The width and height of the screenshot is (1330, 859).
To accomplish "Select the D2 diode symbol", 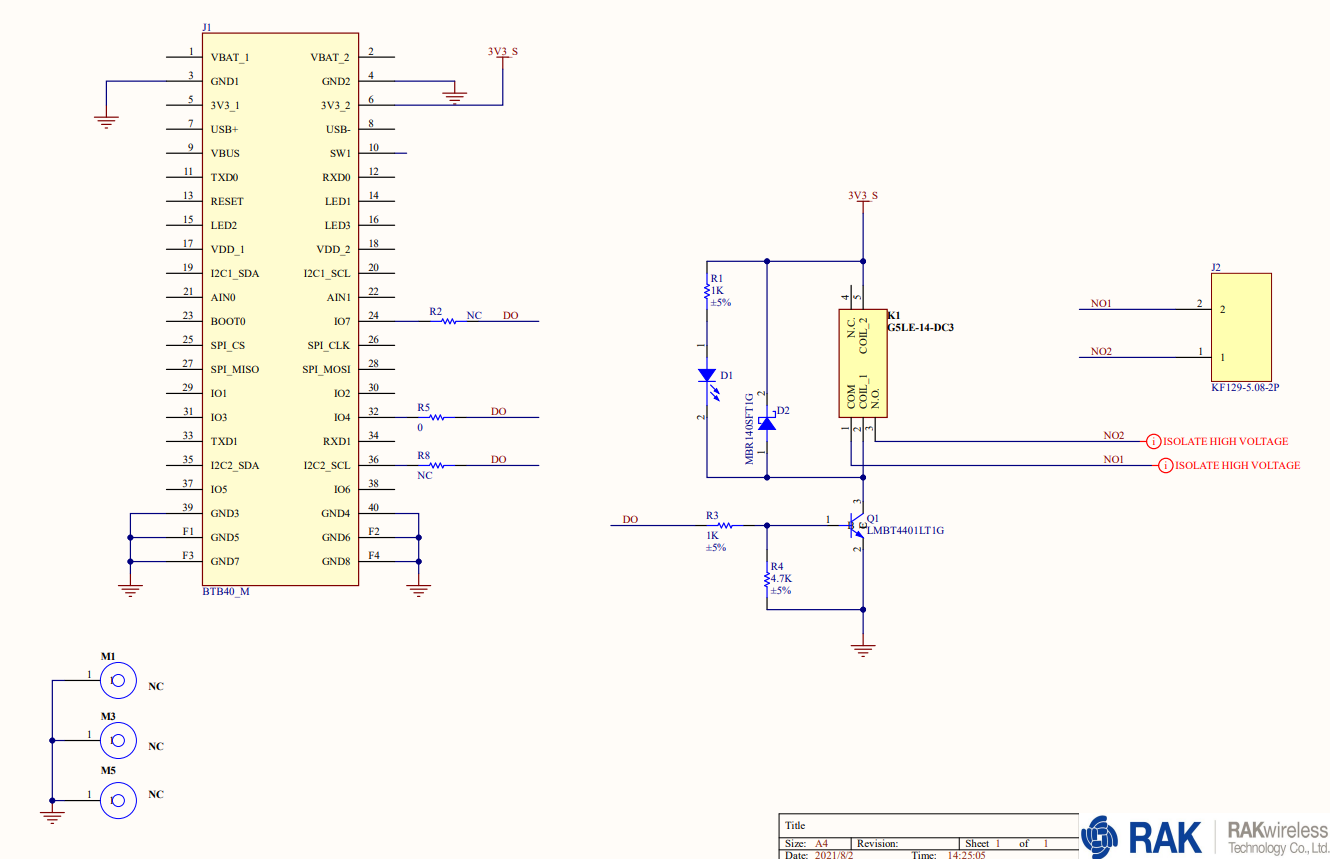I will point(767,422).
